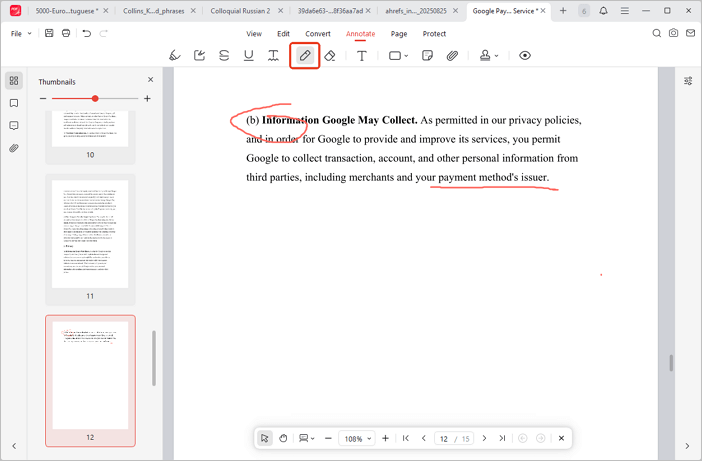702x461 pixels.
Task: Open a new tab with plus button
Action: [563, 11]
